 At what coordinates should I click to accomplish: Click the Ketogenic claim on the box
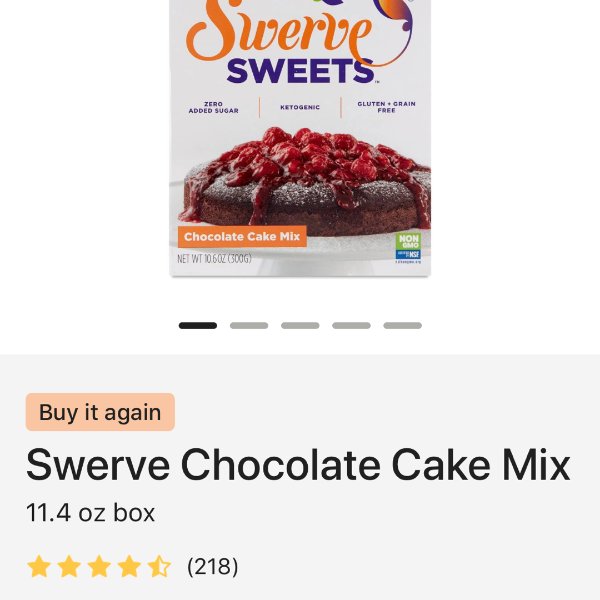pyautogui.click(x=300, y=108)
